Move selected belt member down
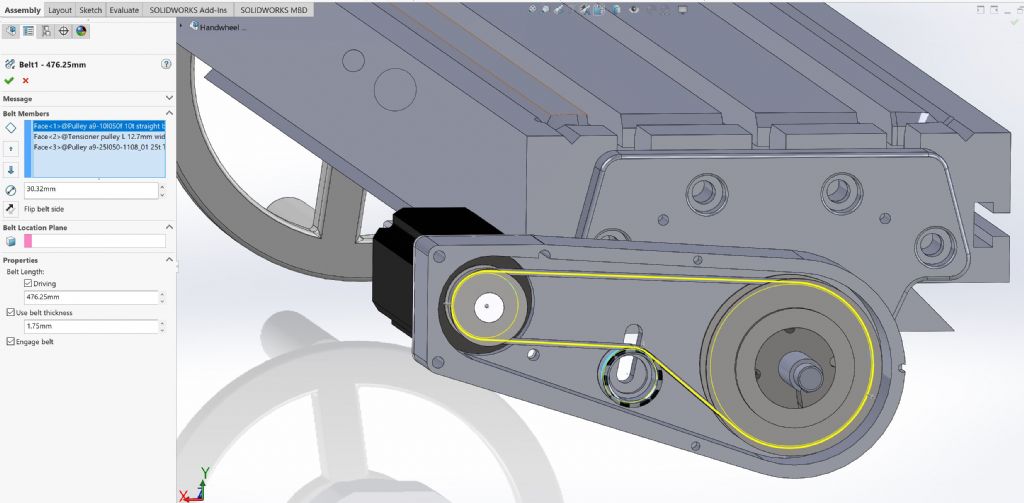The height and width of the screenshot is (503, 1024). point(10,170)
